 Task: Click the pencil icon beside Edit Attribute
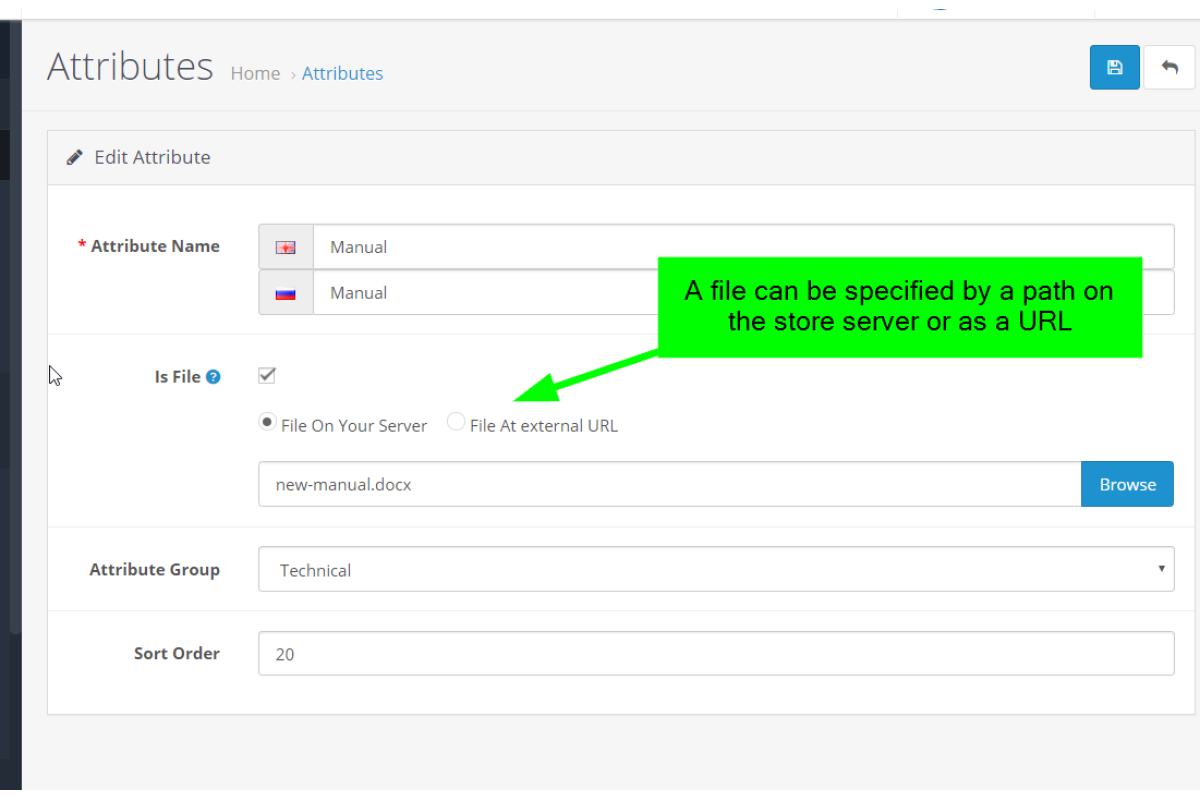click(74, 157)
